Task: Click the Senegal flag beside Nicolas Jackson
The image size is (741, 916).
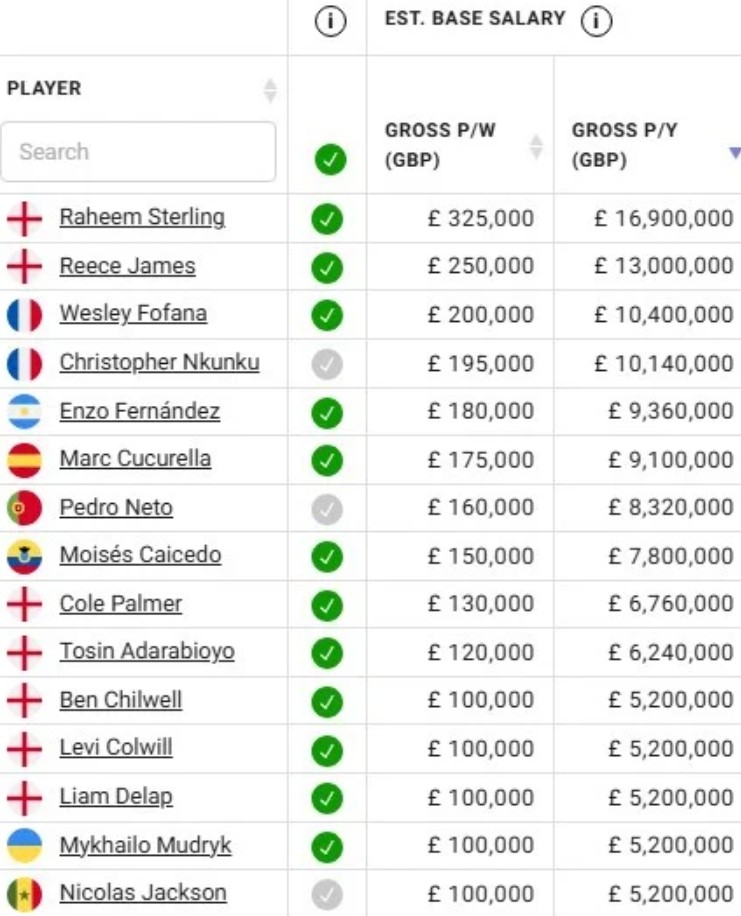Action: point(25,894)
